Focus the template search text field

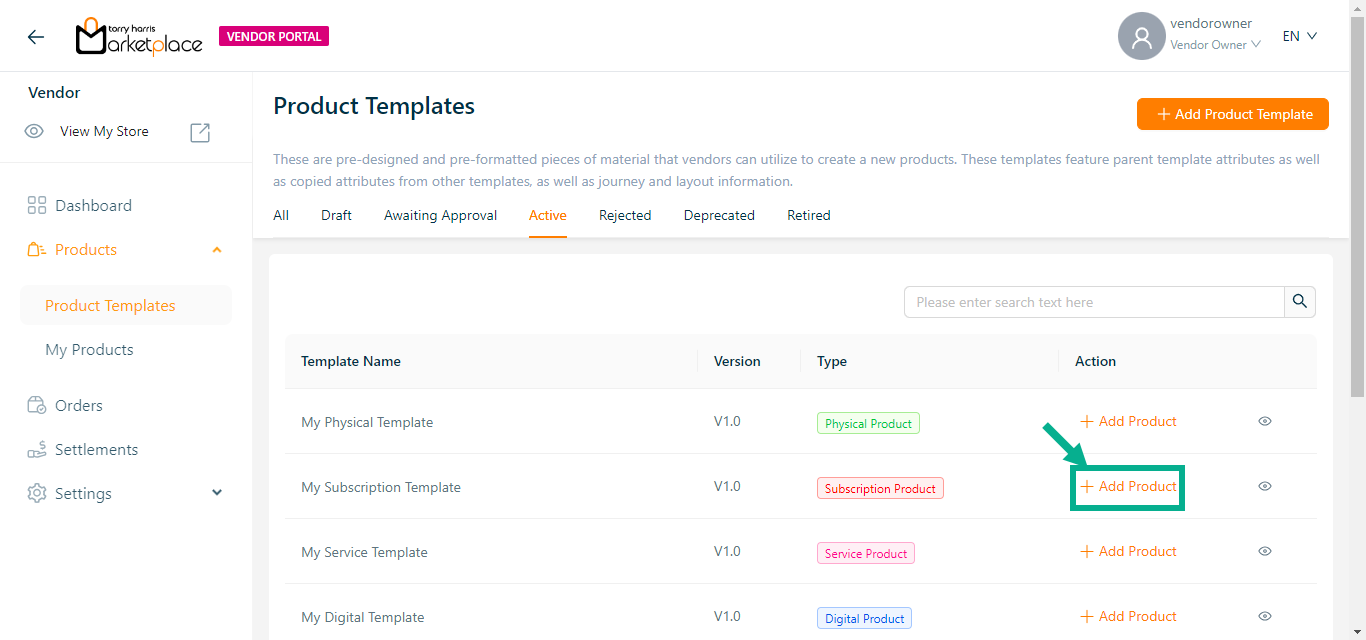point(1093,302)
